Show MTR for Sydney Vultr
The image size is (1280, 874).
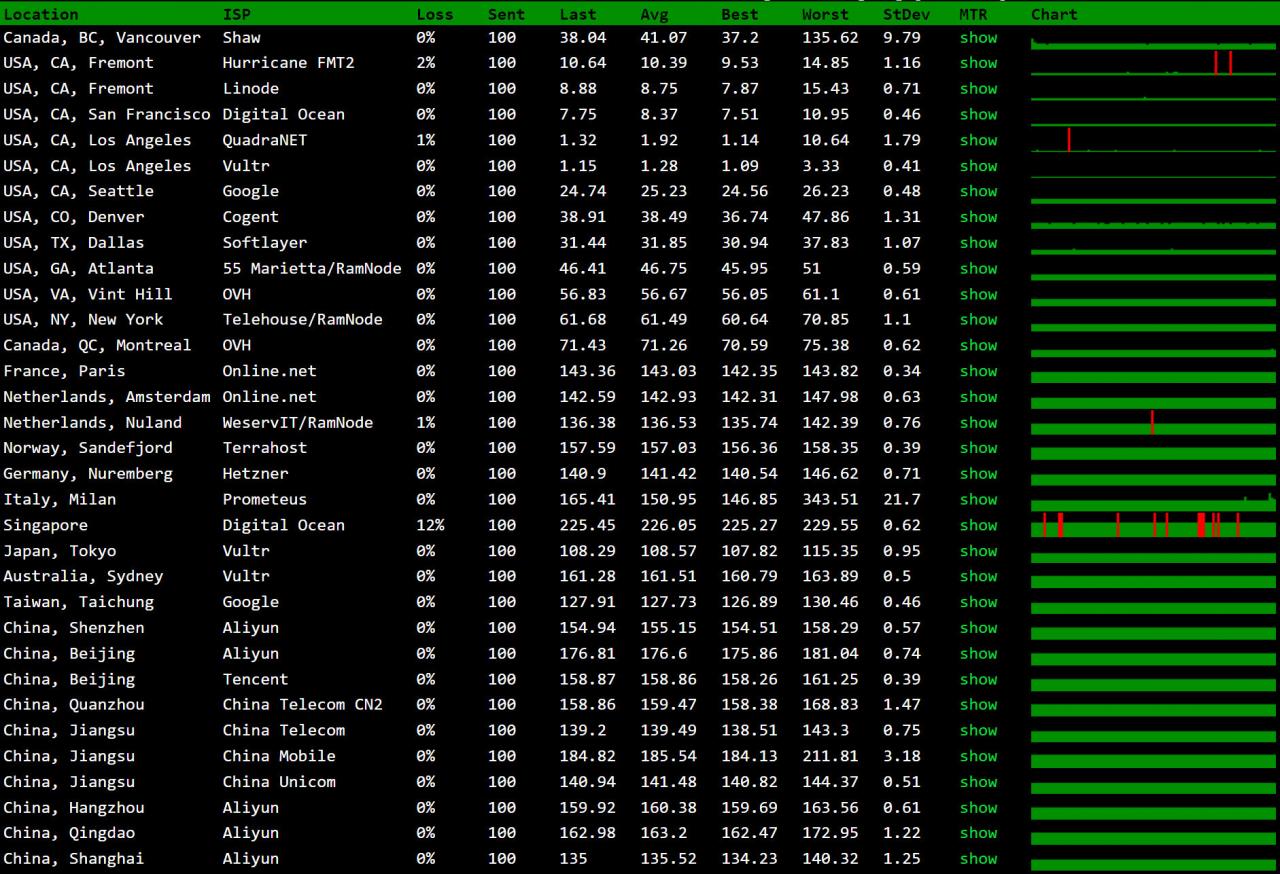coord(978,577)
